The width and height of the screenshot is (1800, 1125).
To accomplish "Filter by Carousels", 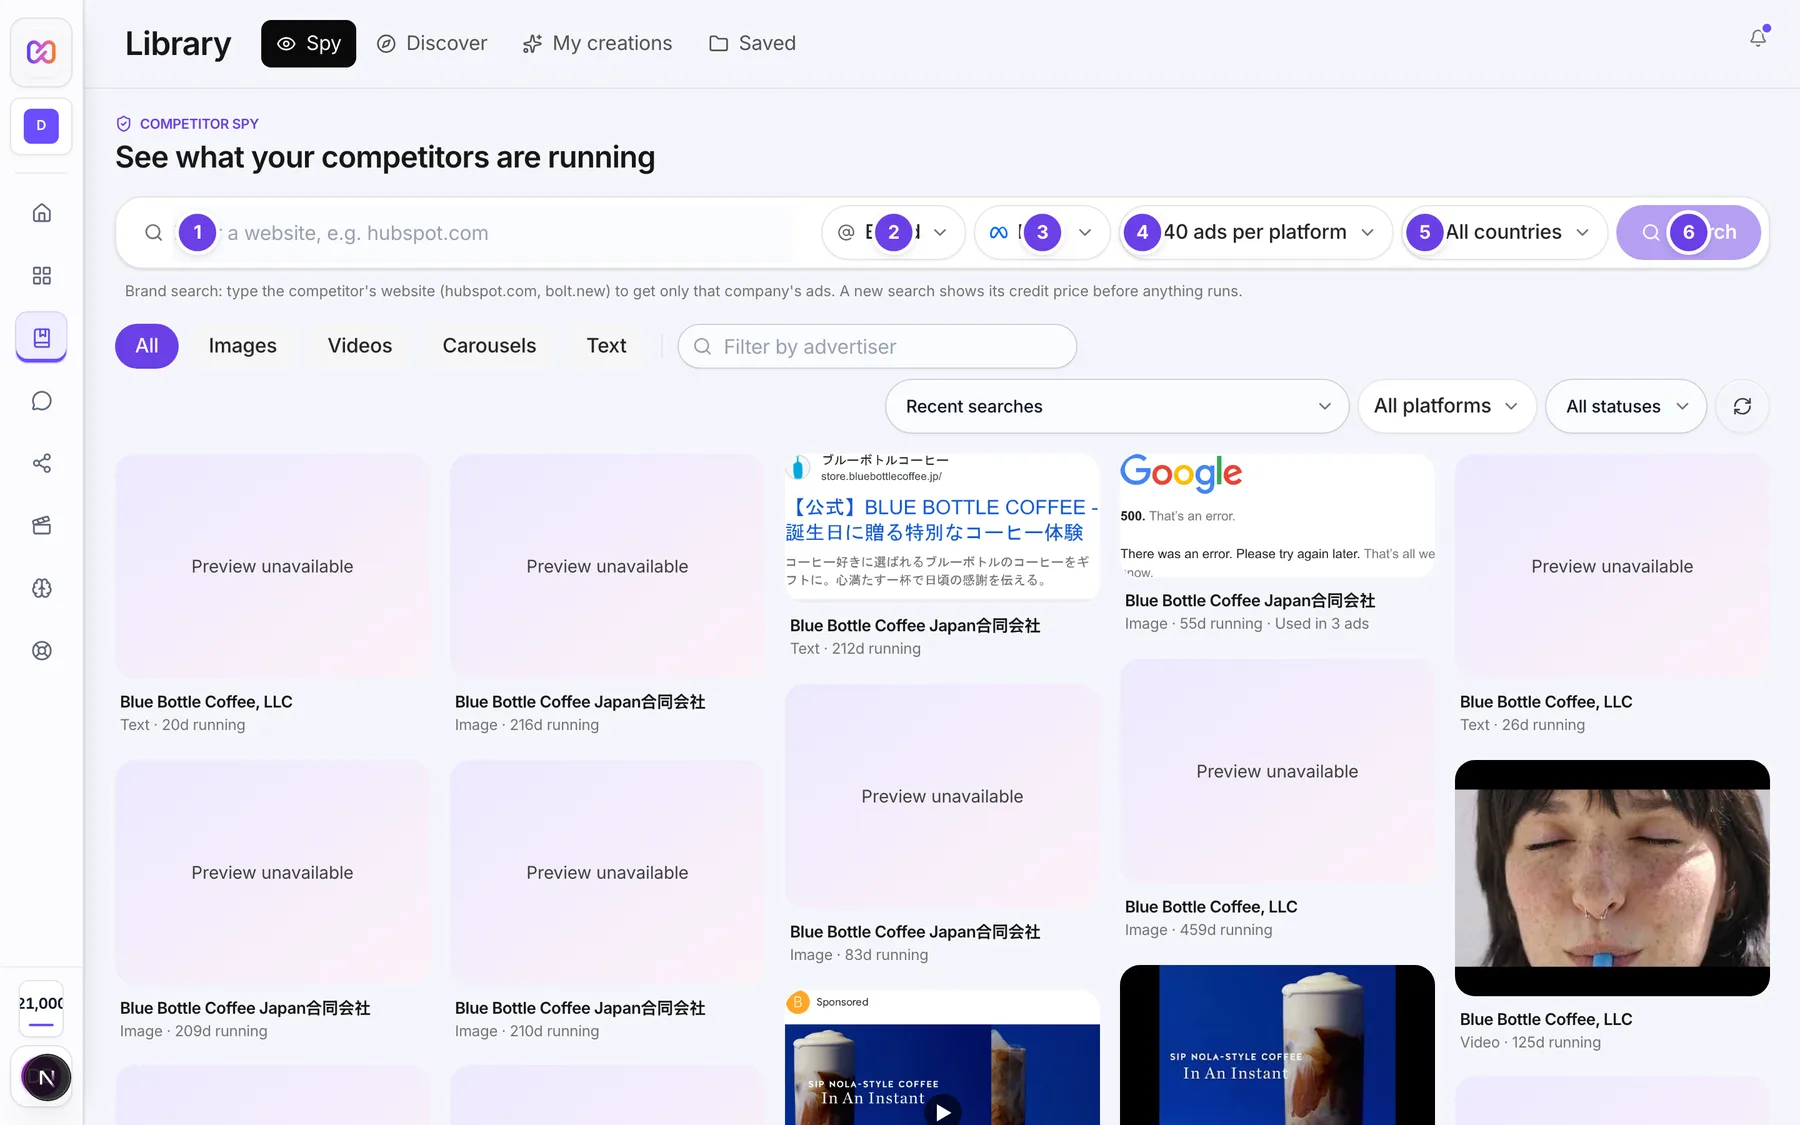I will coord(489,346).
